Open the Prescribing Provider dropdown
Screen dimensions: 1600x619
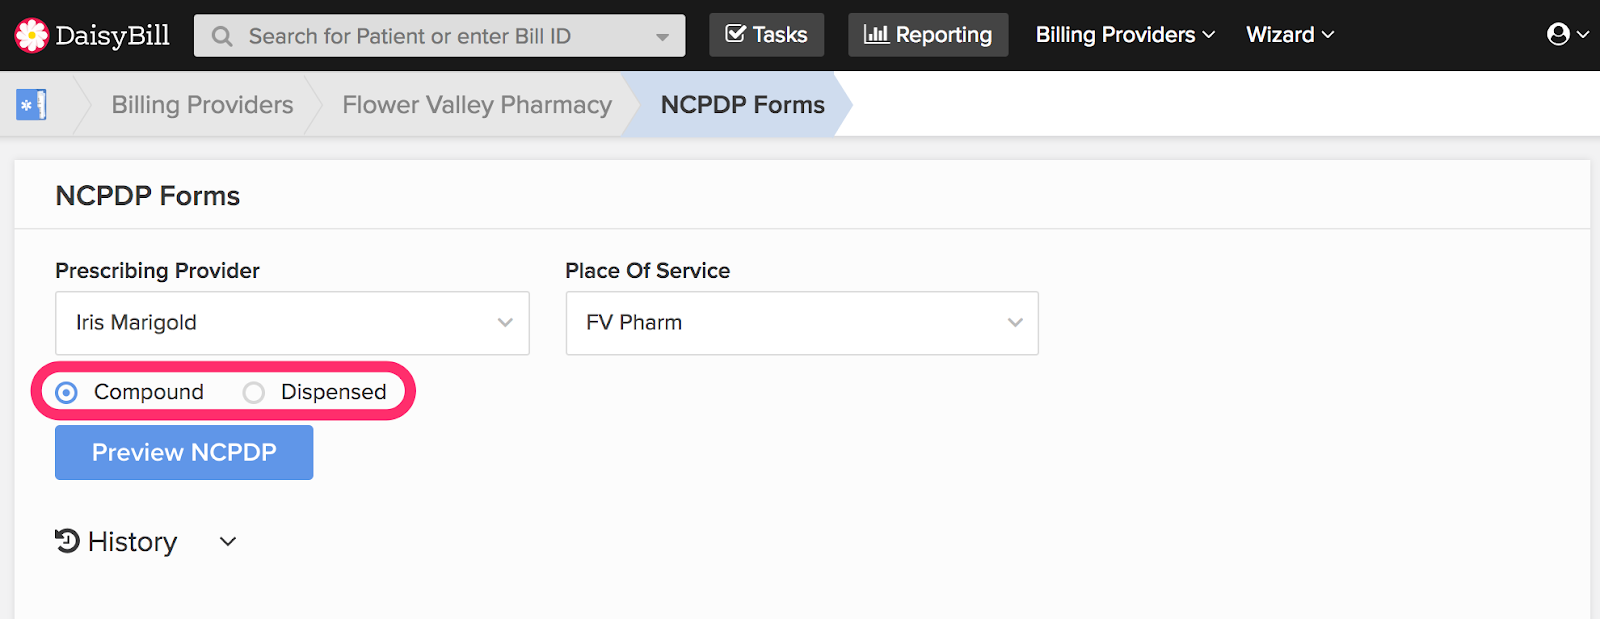click(x=292, y=323)
